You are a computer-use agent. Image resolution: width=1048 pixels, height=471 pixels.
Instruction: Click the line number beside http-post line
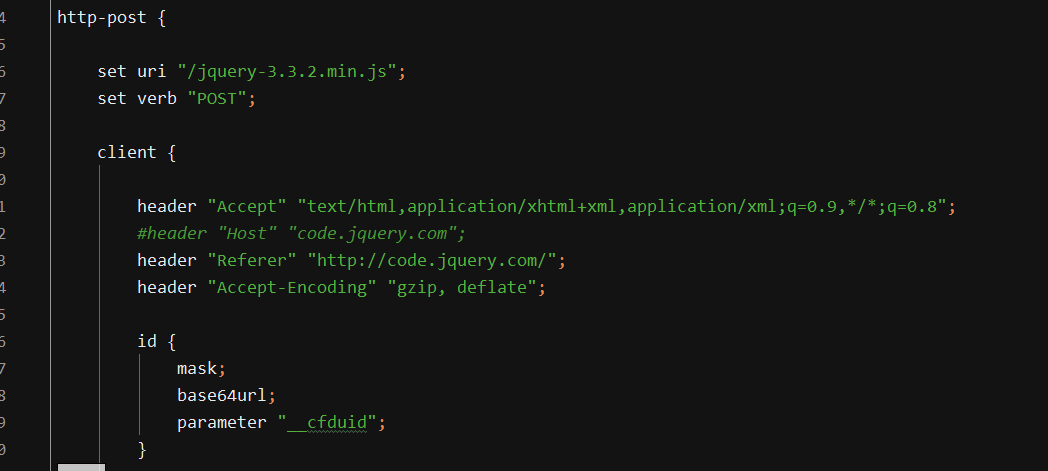[x=3, y=17]
